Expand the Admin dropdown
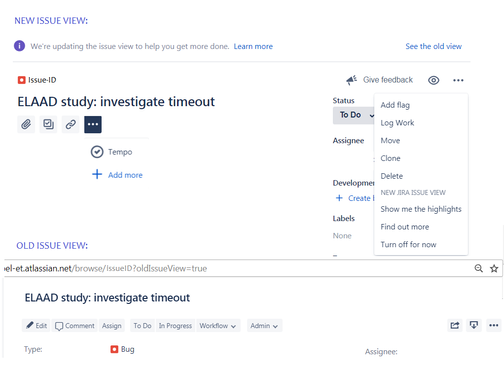This screenshot has width=504, height=381. point(264,326)
